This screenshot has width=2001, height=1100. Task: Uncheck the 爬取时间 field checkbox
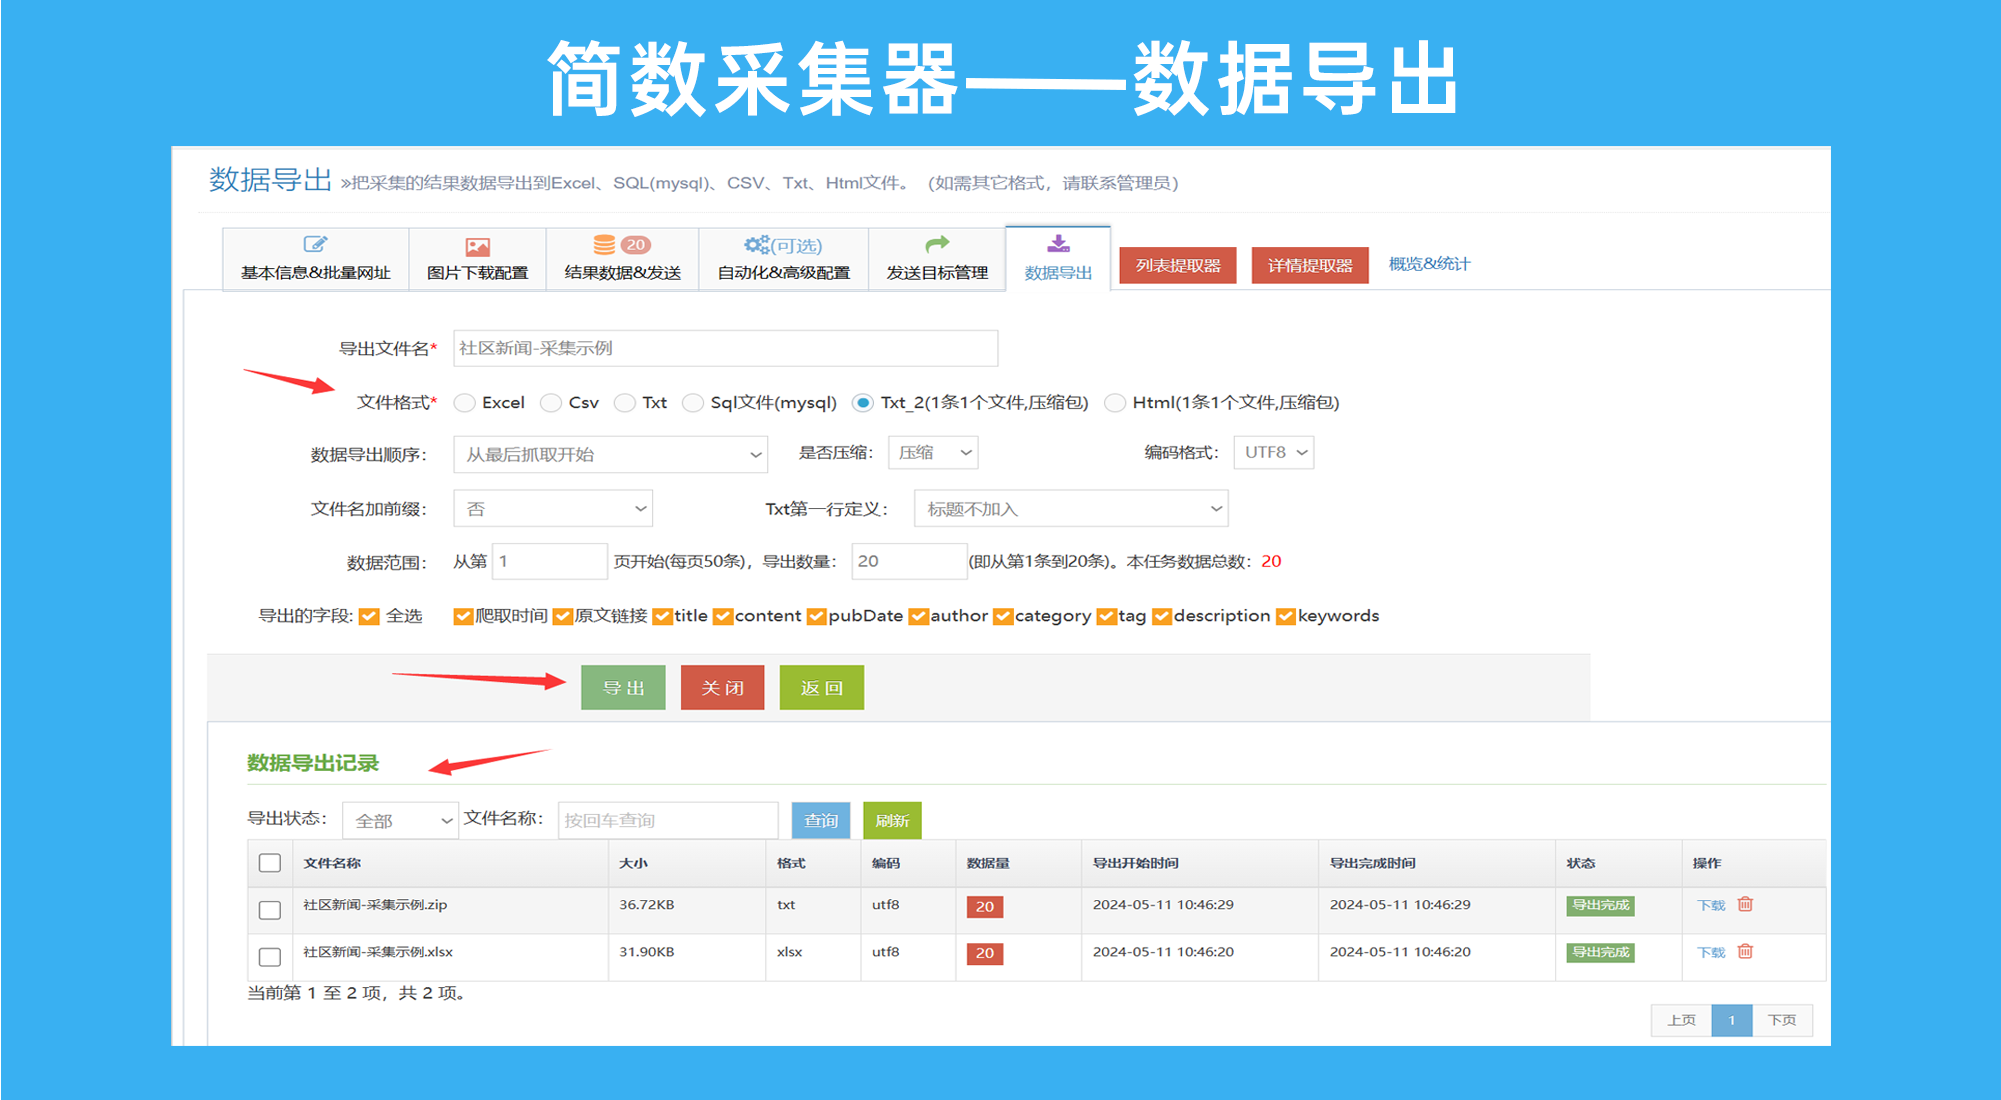click(463, 616)
